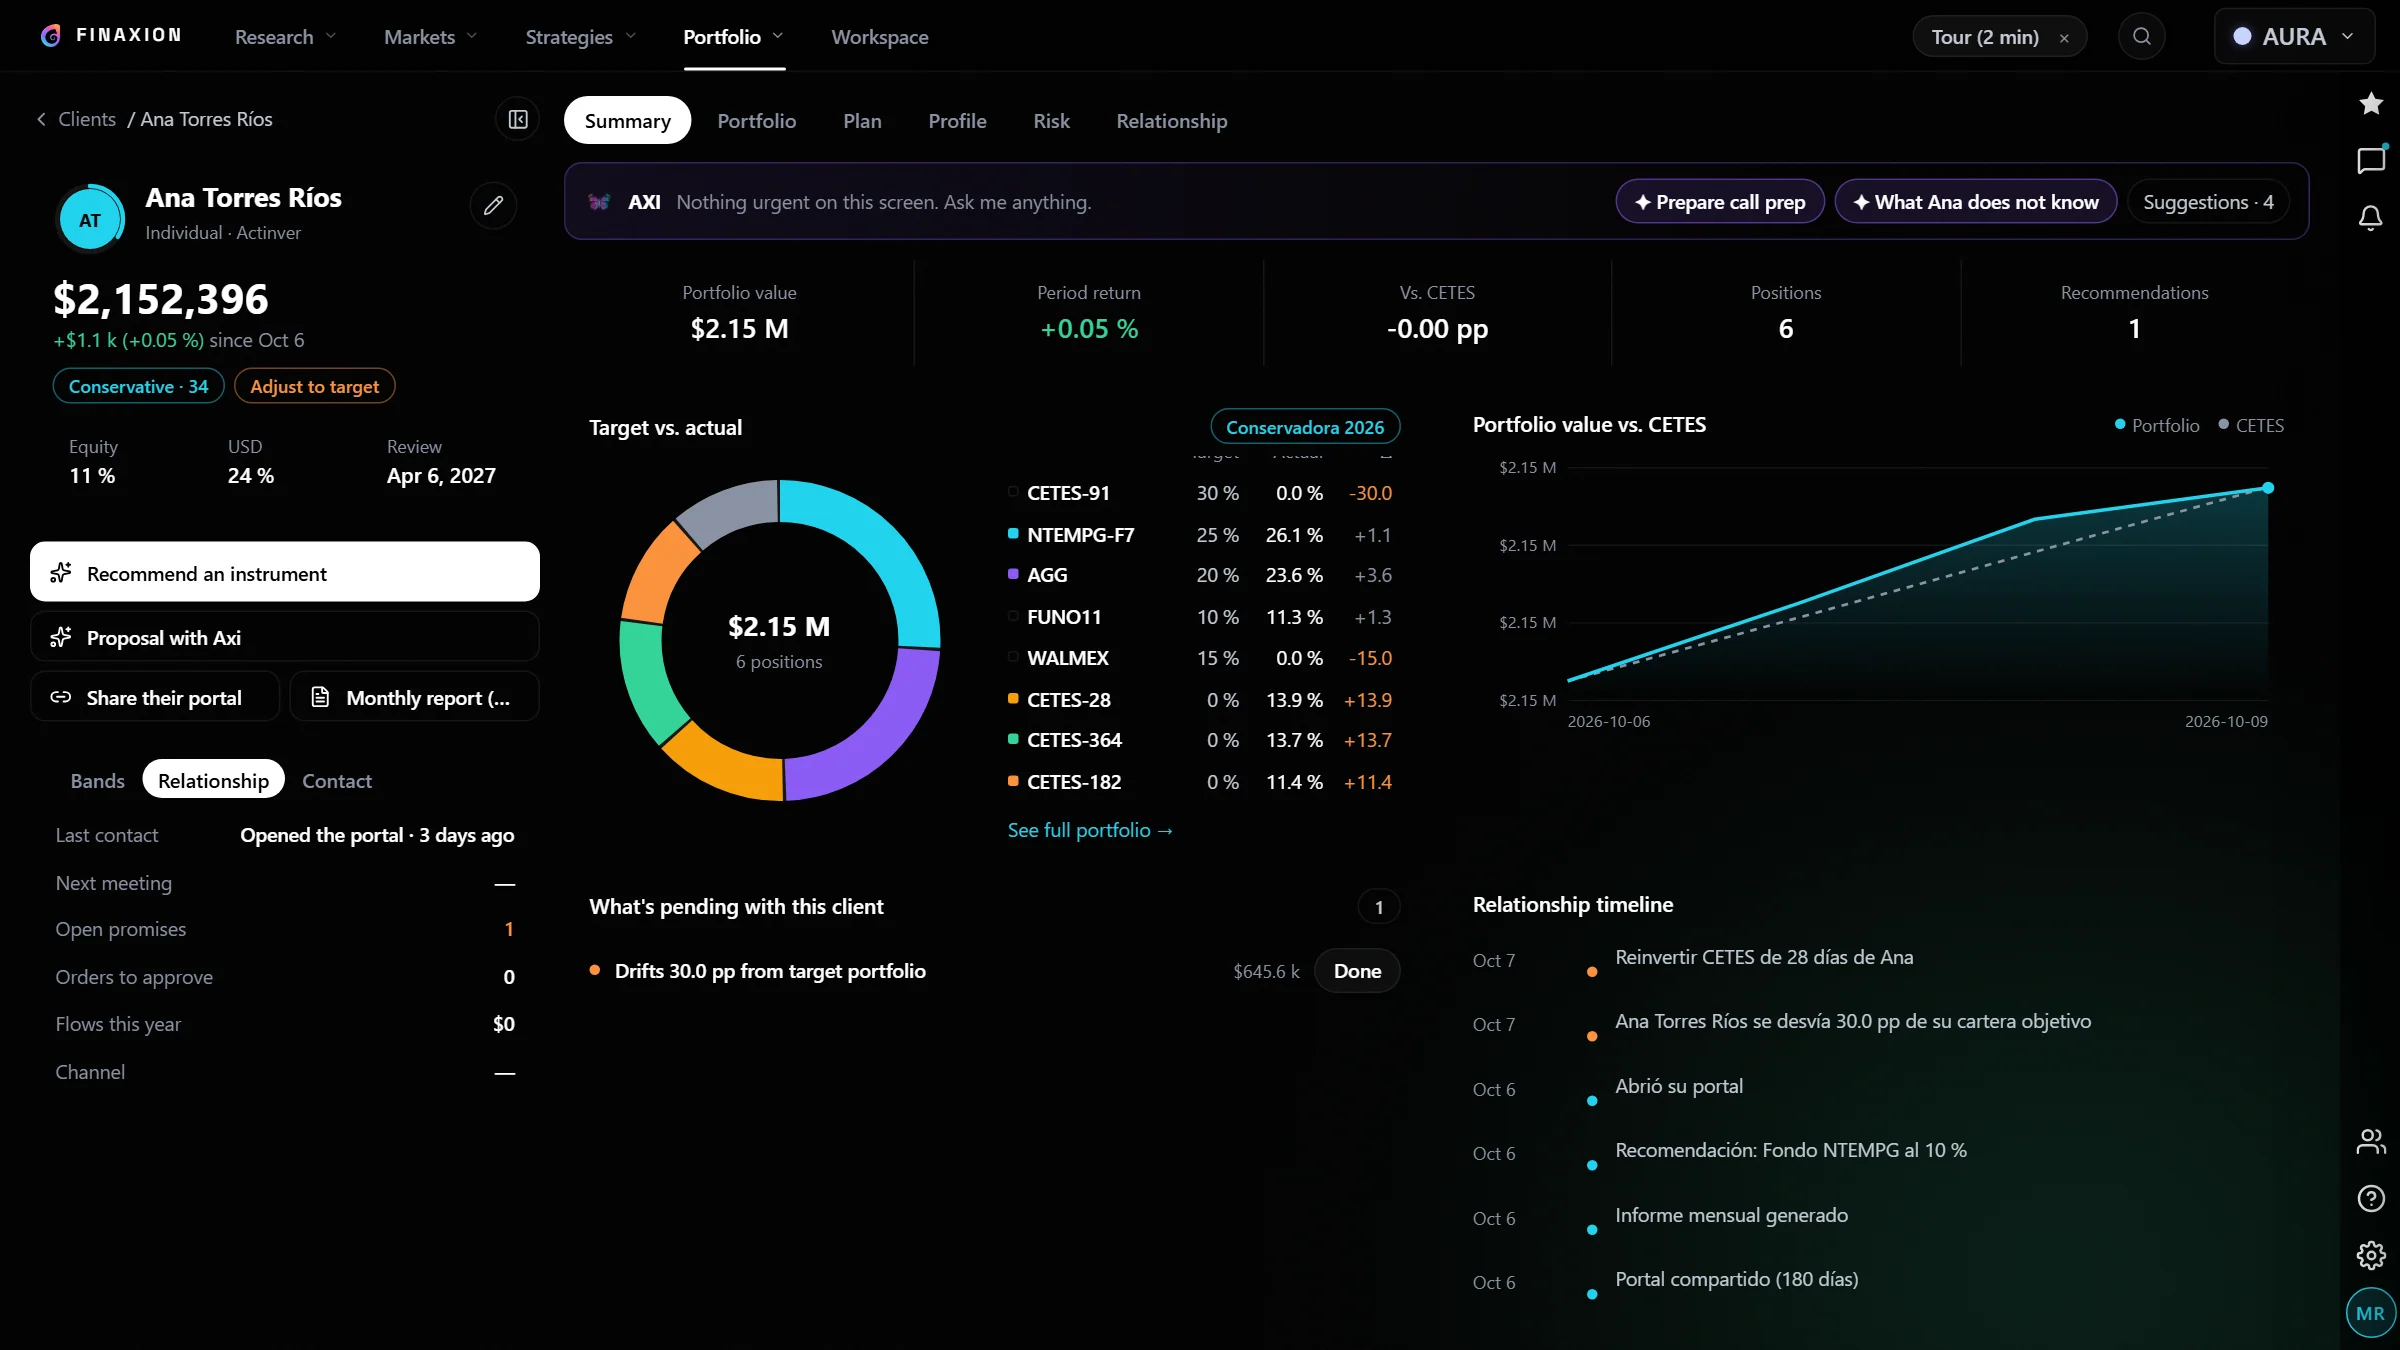Viewport: 2400px width, 1350px height.
Task: Open the settings gear icon
Action: point(2371,1255)
